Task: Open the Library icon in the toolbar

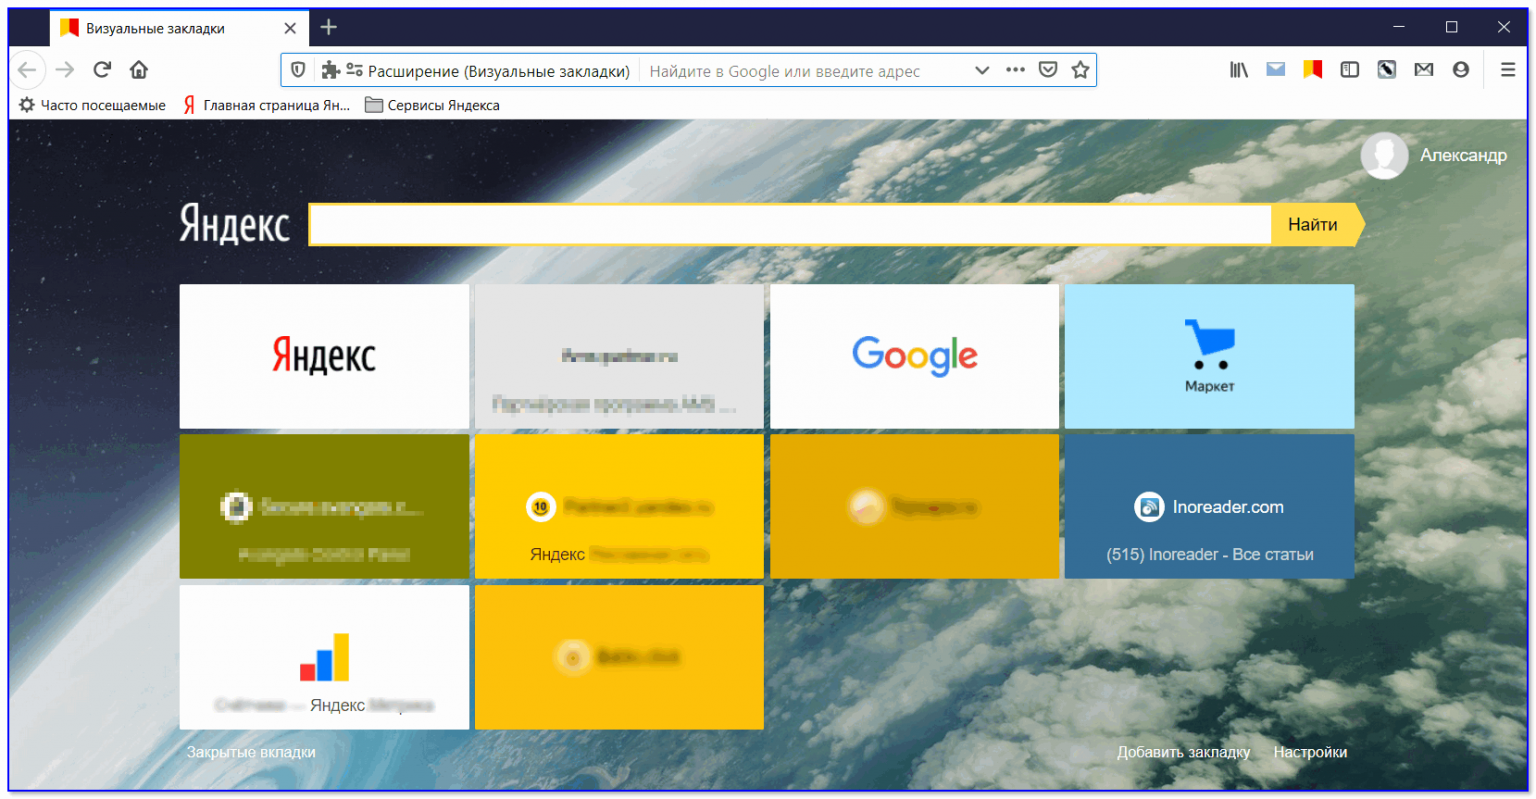Action: tap(1239, 70)
